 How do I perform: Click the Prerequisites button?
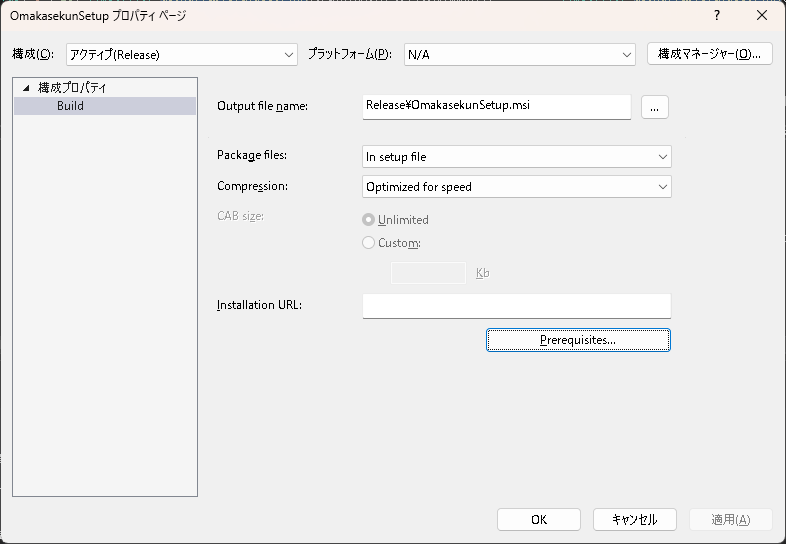(578, 340)
